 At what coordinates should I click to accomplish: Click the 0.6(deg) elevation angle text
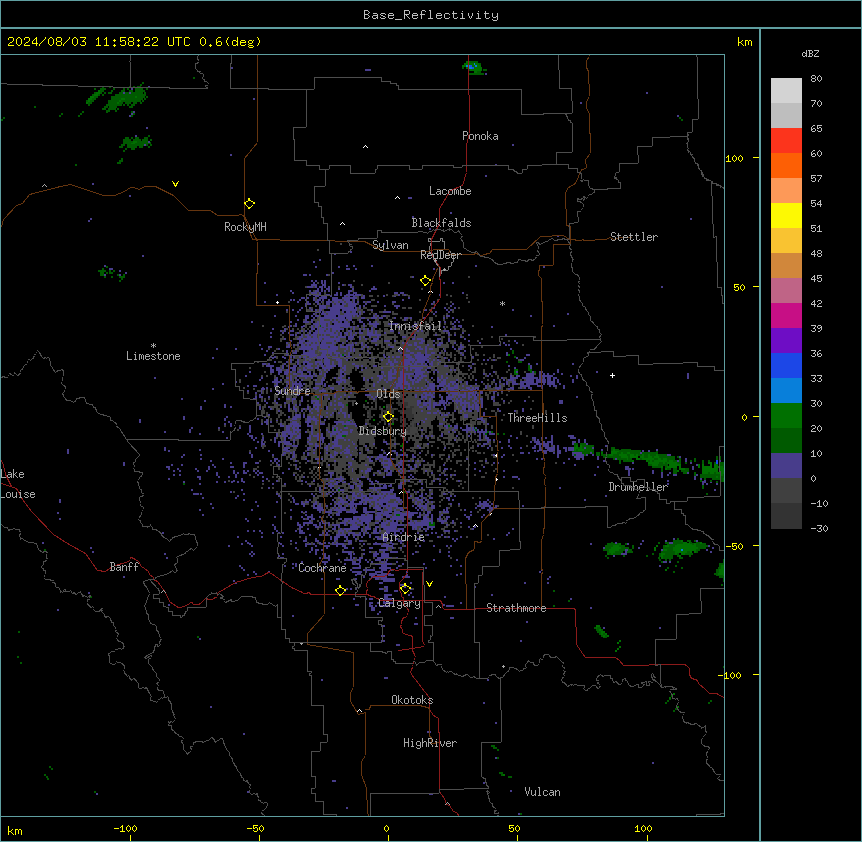(230, 42)
